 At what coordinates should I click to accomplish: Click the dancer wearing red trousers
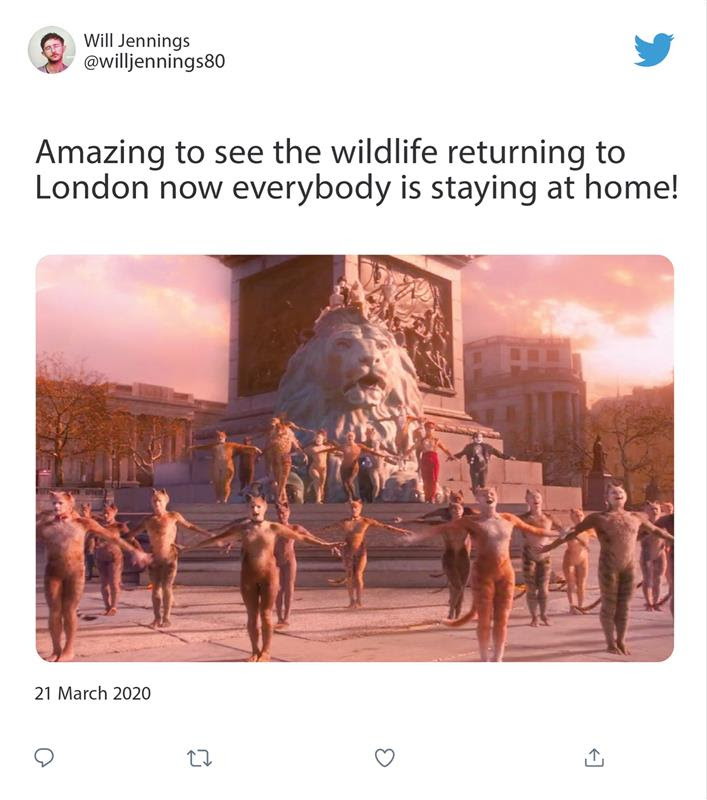click(x=430, y=462)
